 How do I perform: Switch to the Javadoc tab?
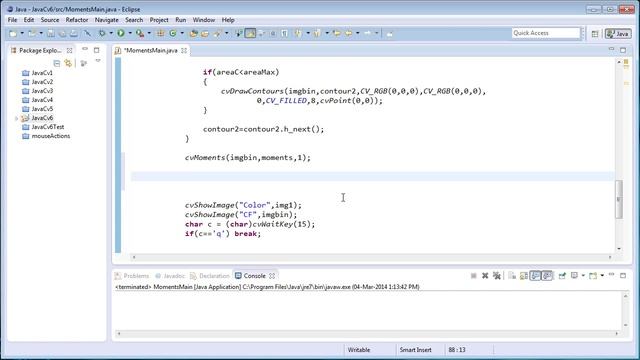[x=174, y=276]
